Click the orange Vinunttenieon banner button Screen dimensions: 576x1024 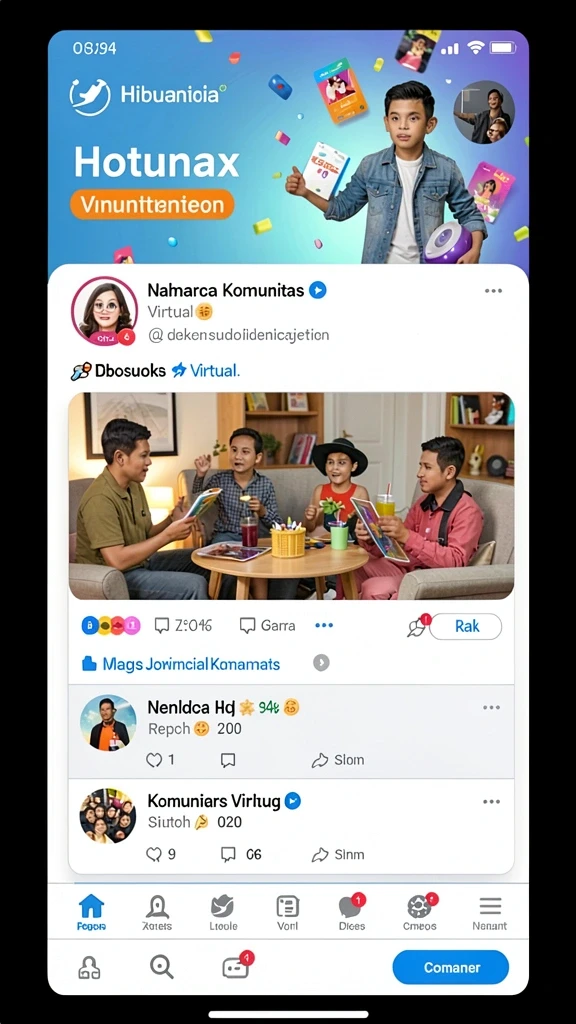tap(152, 204)
